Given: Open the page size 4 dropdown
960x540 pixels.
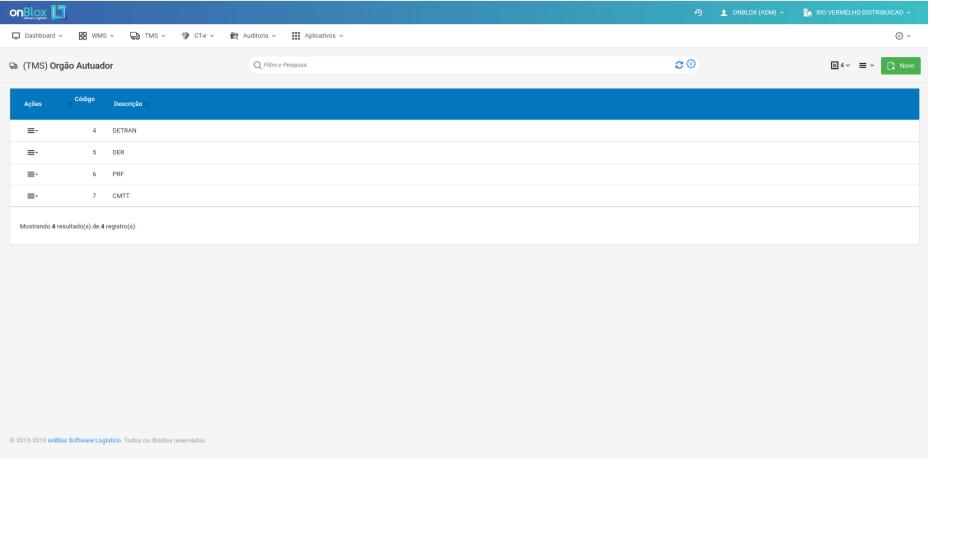Looking at the screenshot, I should (840, 65).
